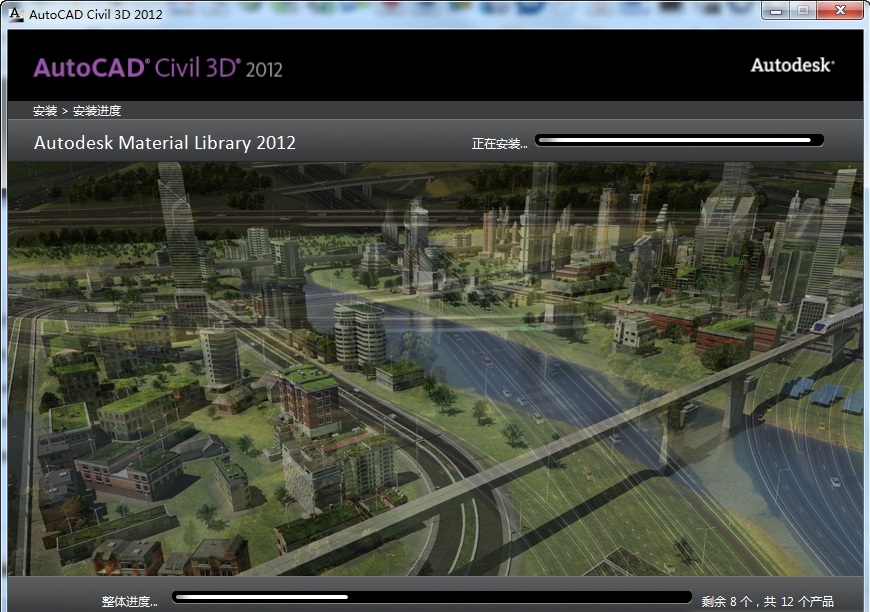Click the 正在安装 status text

499,144
